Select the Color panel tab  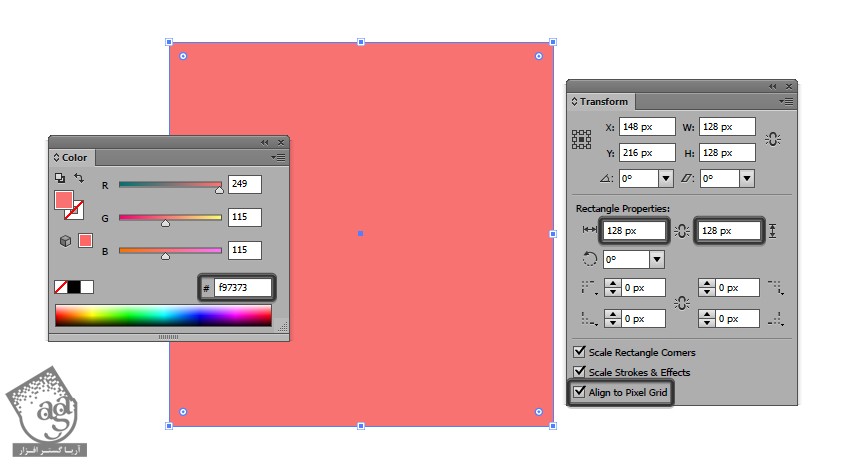[72, 157]
